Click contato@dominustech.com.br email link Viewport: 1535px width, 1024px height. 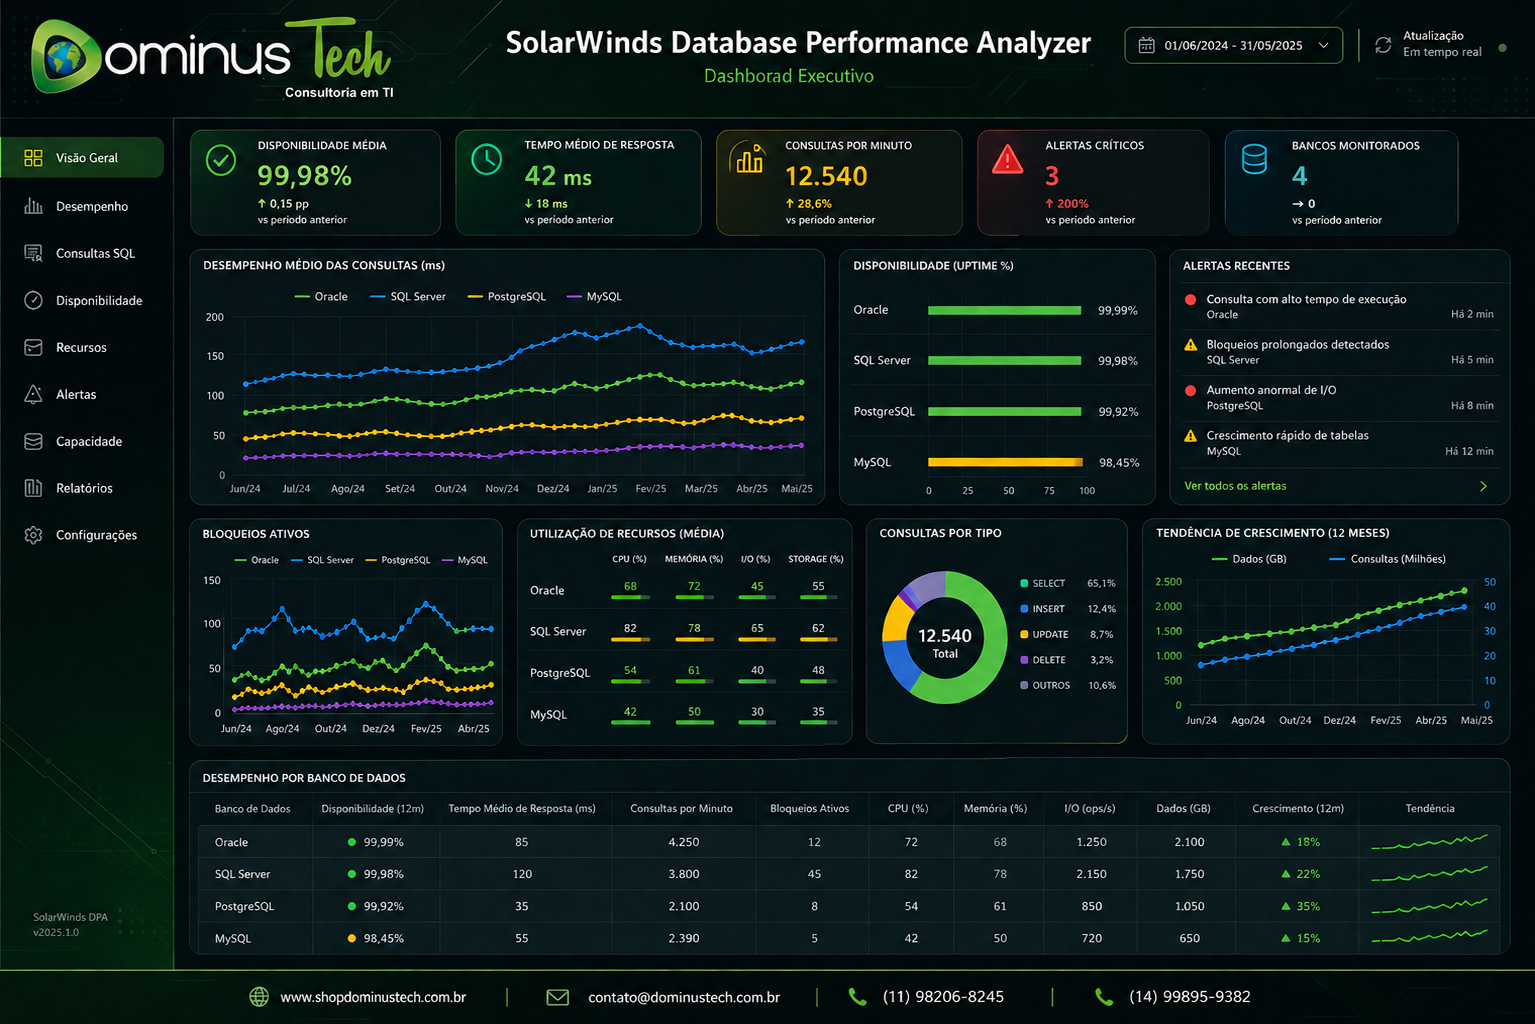point(684,997)
